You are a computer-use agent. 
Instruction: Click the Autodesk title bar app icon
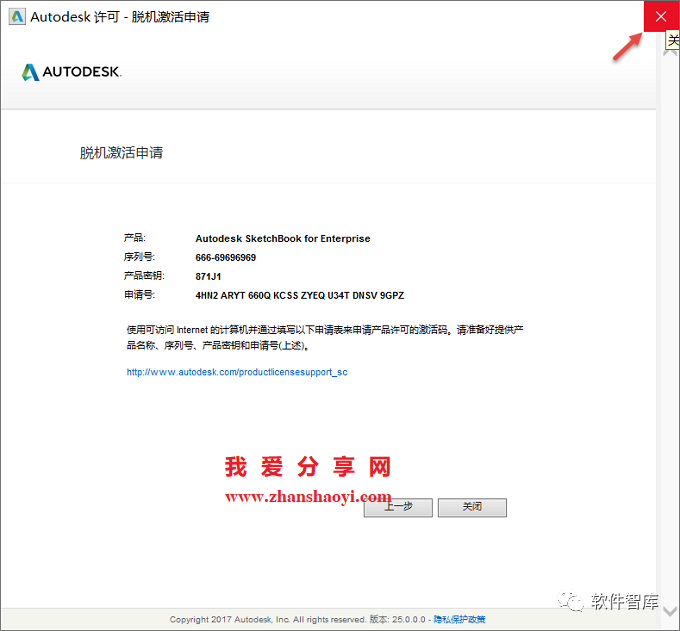click(x=17, y=17)
